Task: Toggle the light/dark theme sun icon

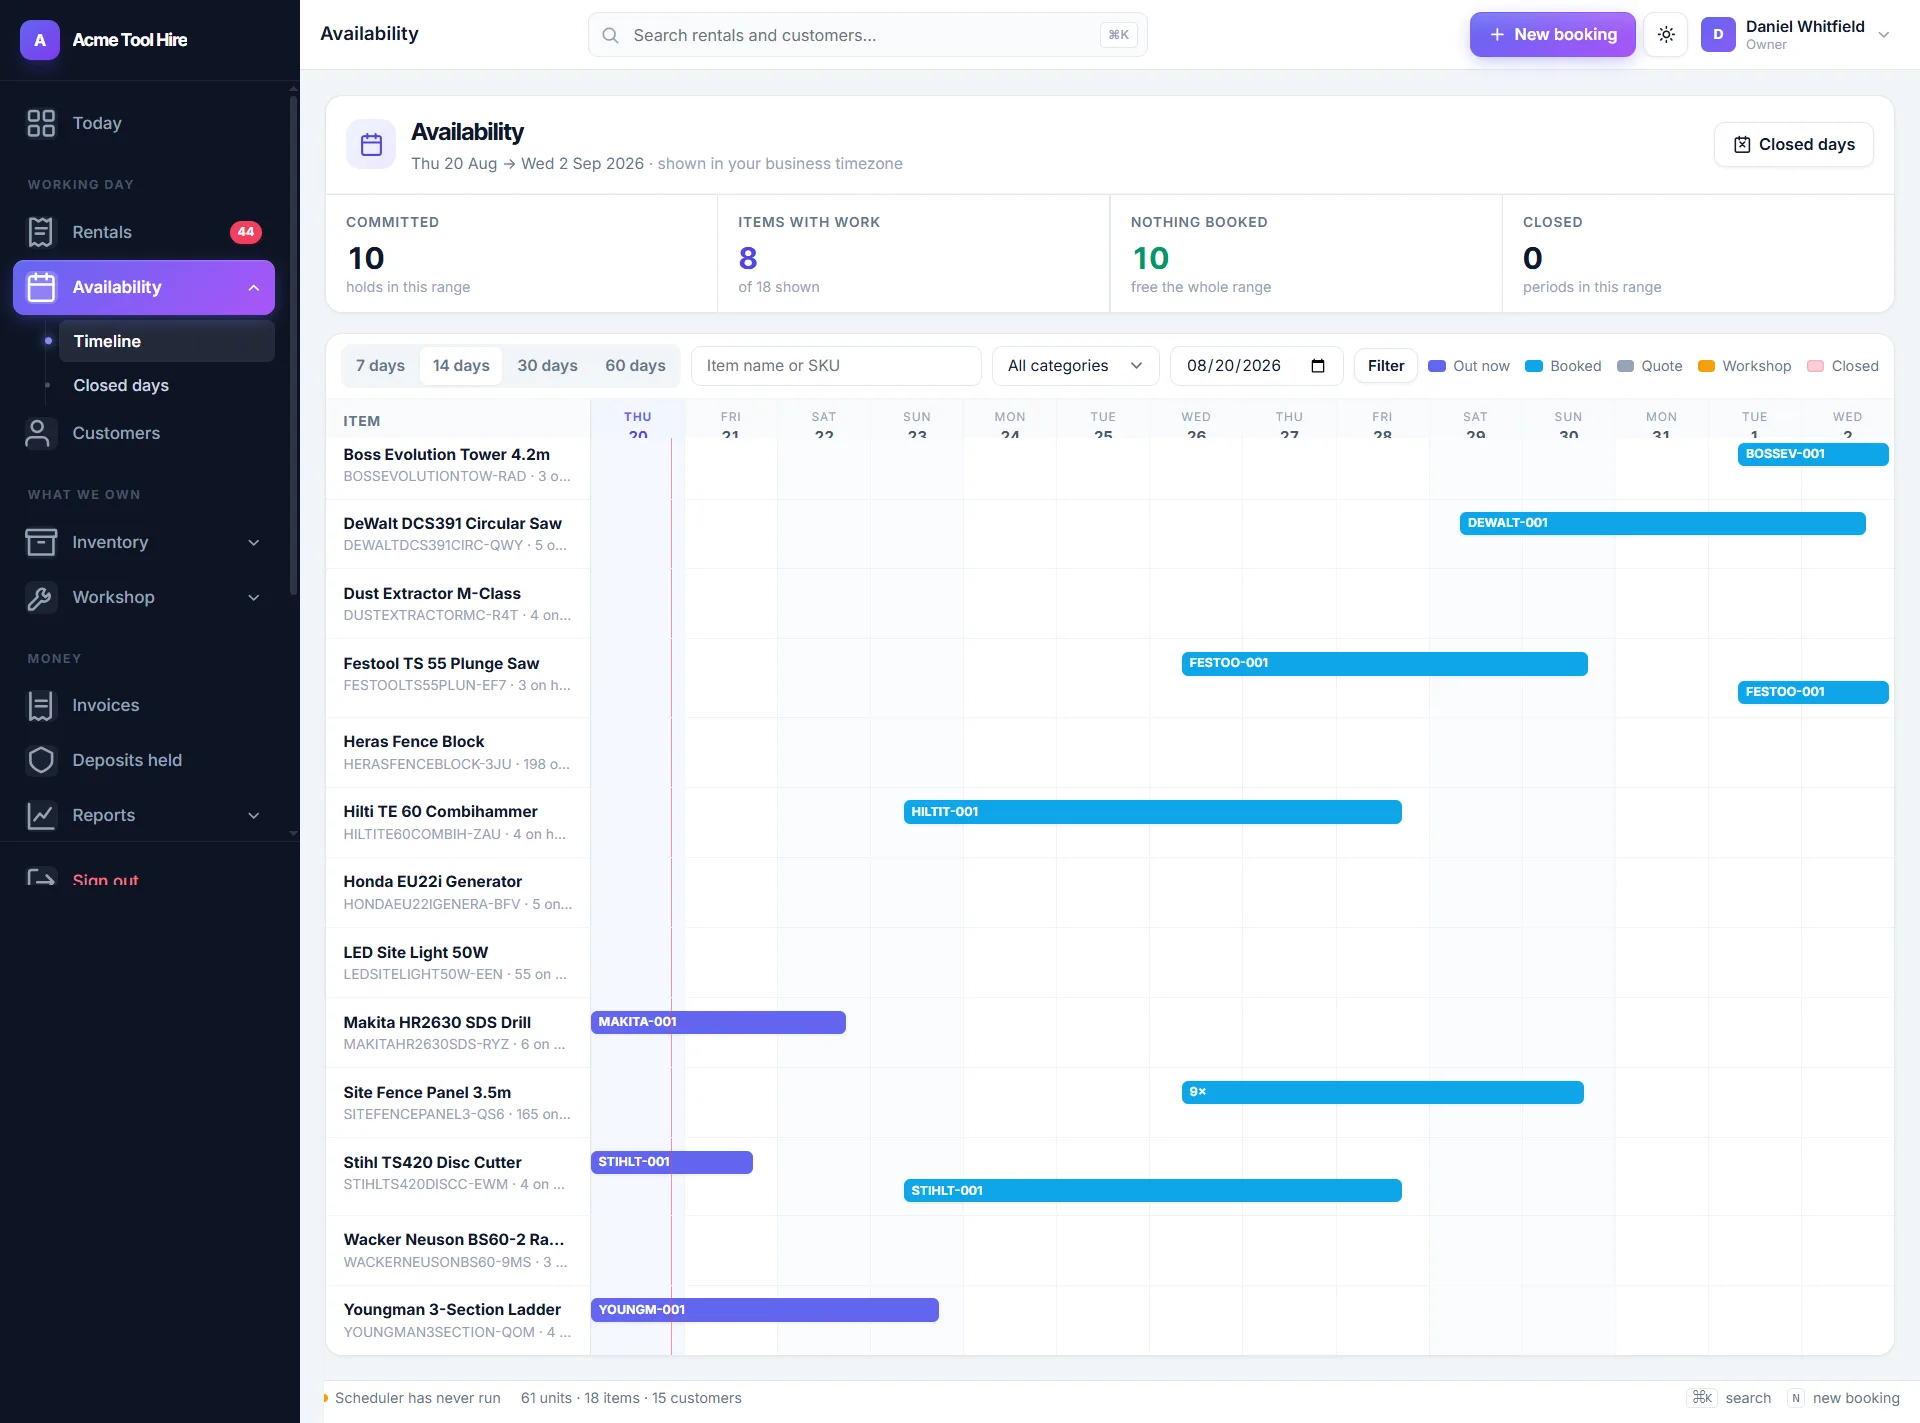Action: click(x=1666, y=34)
